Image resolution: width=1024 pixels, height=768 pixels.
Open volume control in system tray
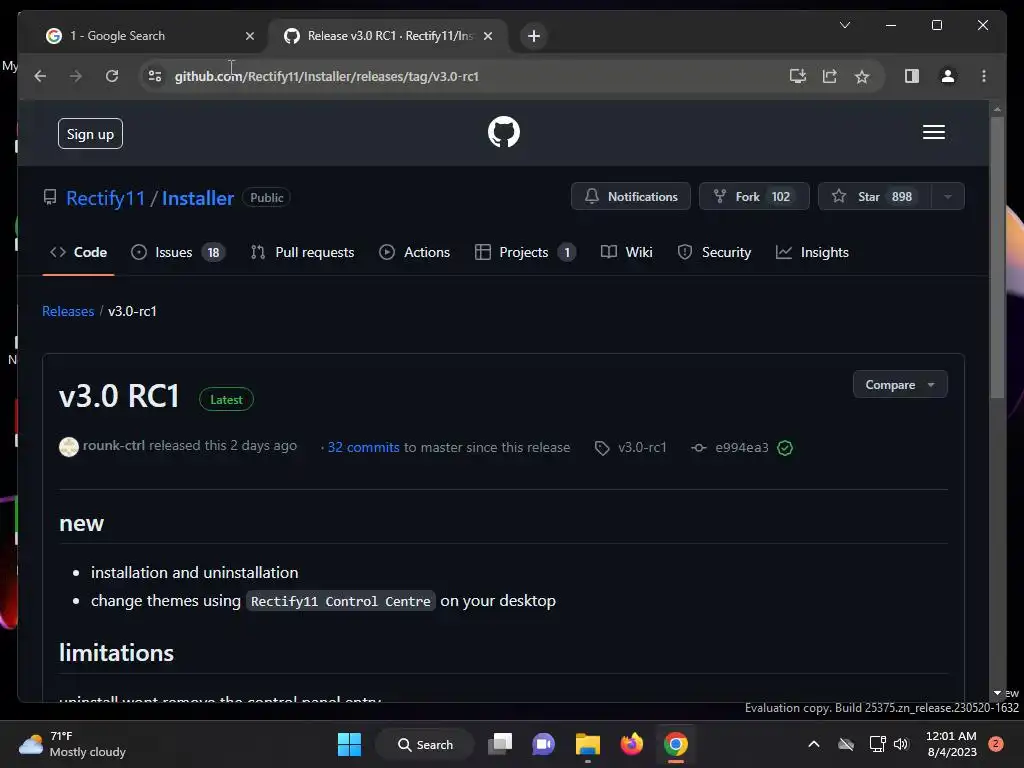click(x=901, y=744)
